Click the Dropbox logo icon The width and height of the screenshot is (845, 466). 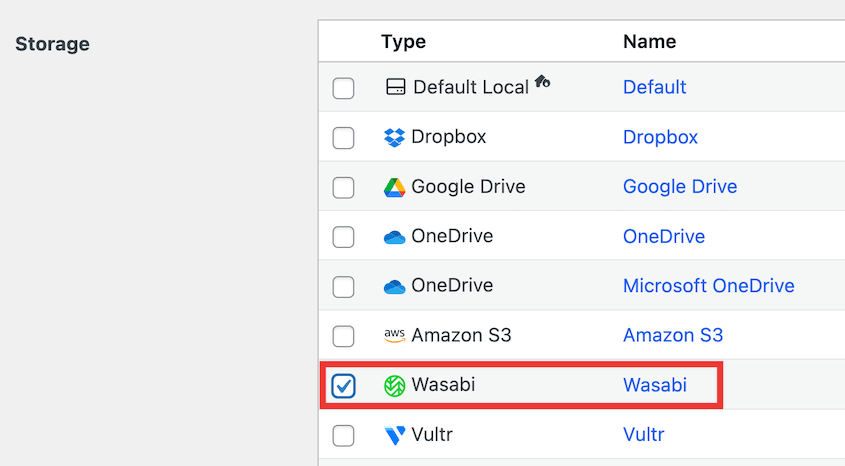coord(395,137)
